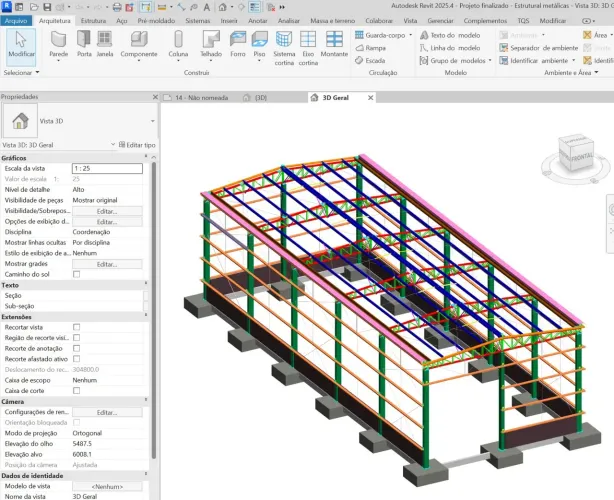
Task: Click the ViewCube FRONTAL face
Action: pos(581,157)
